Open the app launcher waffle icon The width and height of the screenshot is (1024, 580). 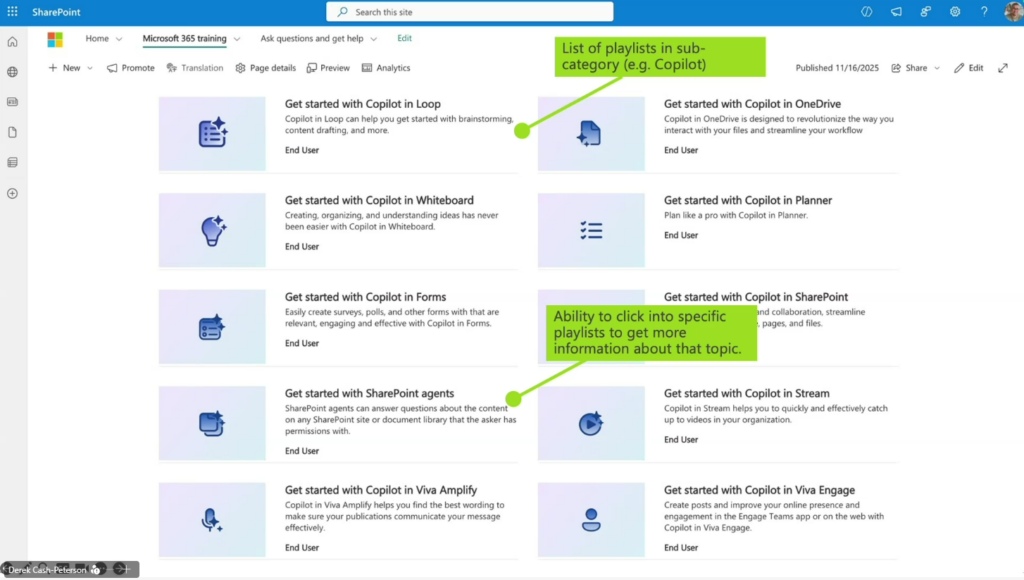(12, 12)
